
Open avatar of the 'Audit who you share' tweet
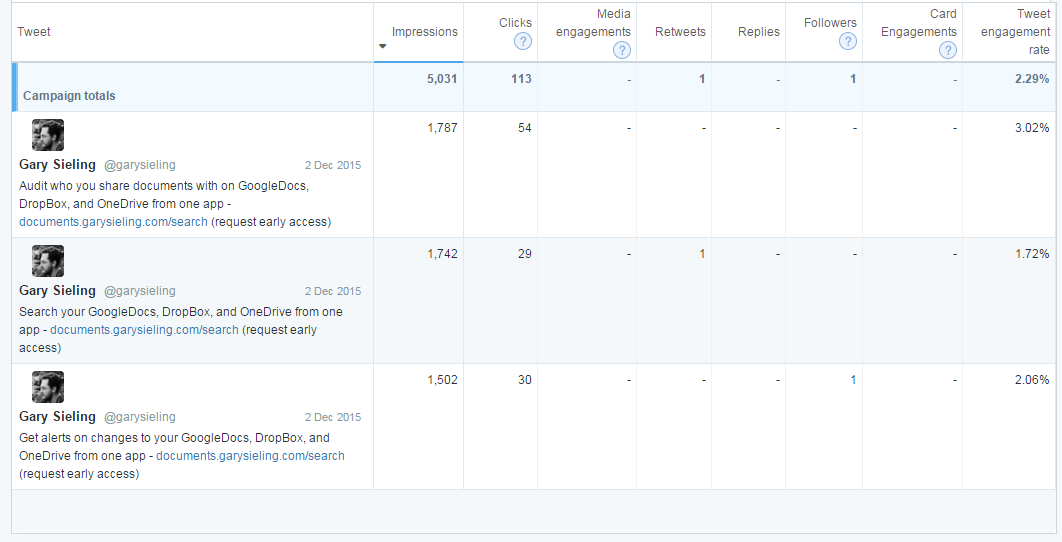(x=48, y=135)
